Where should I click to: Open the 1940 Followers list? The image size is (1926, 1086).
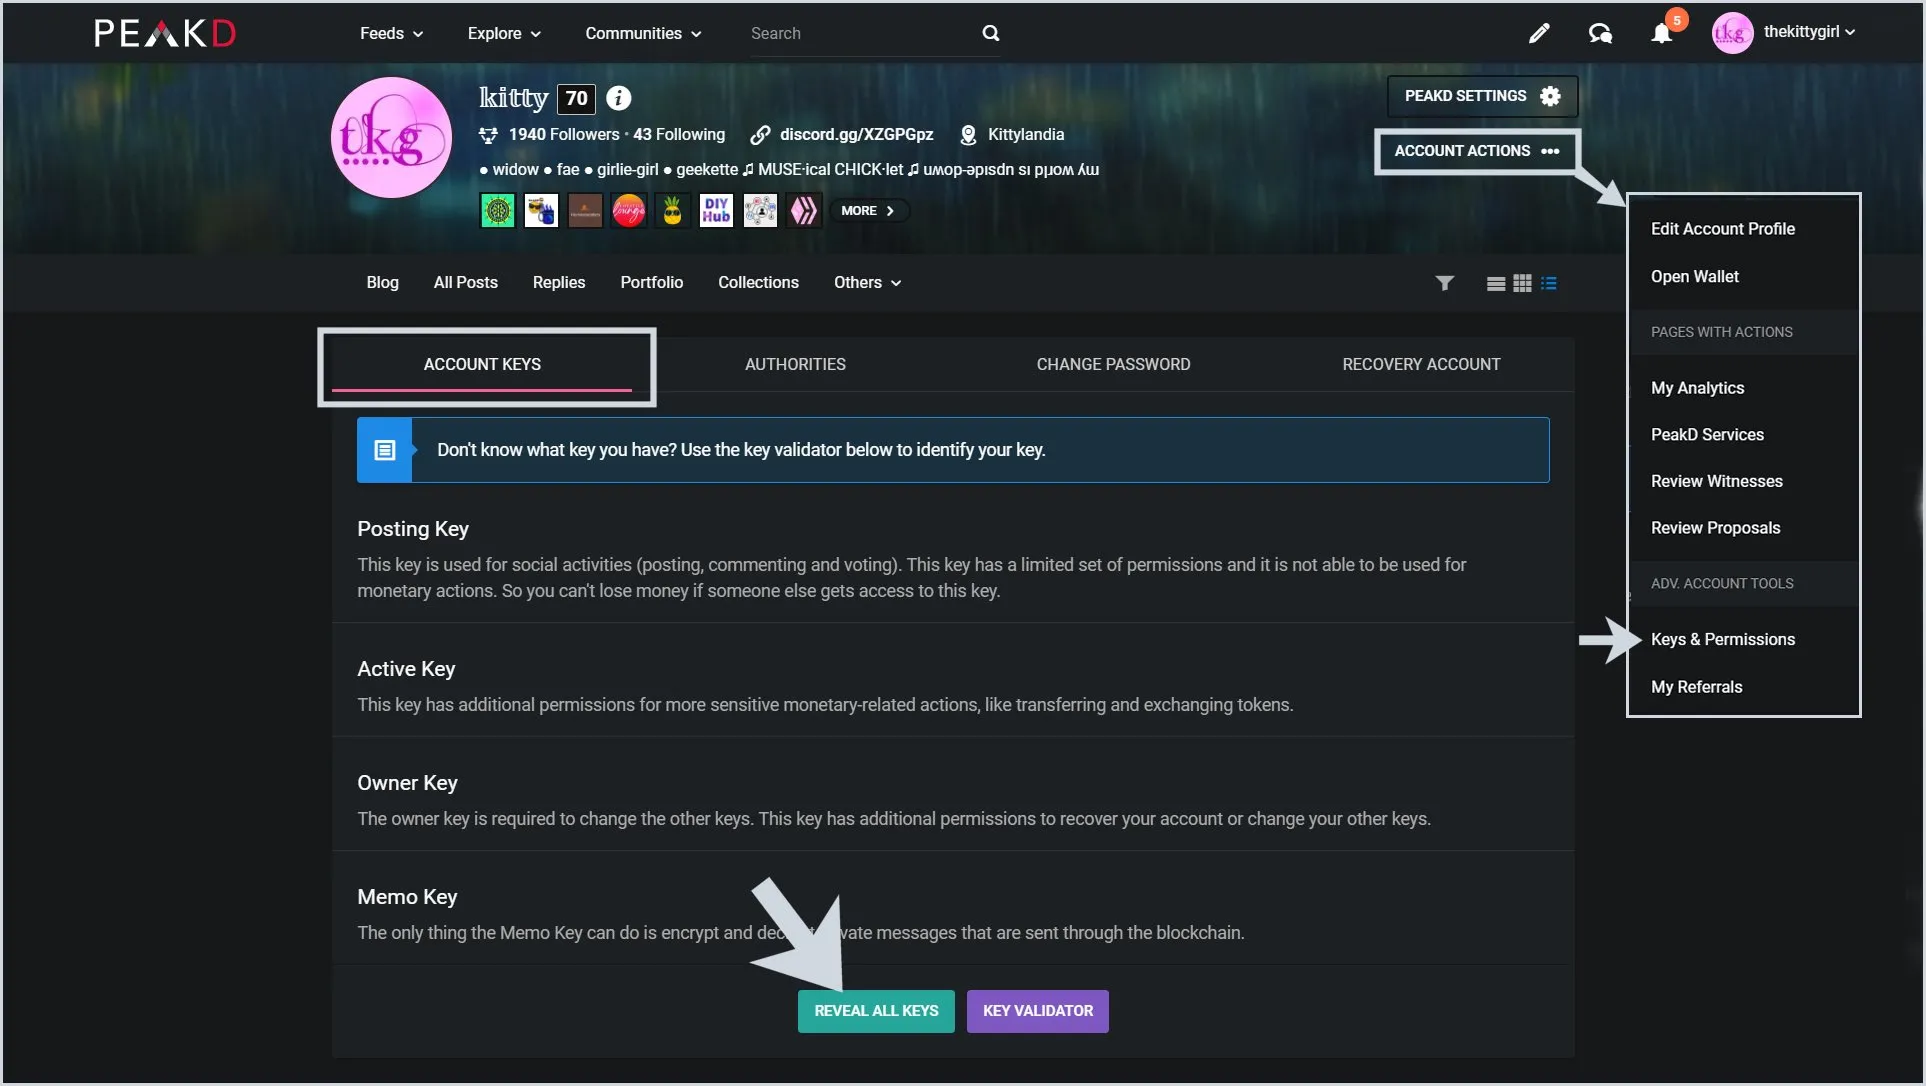564,134
